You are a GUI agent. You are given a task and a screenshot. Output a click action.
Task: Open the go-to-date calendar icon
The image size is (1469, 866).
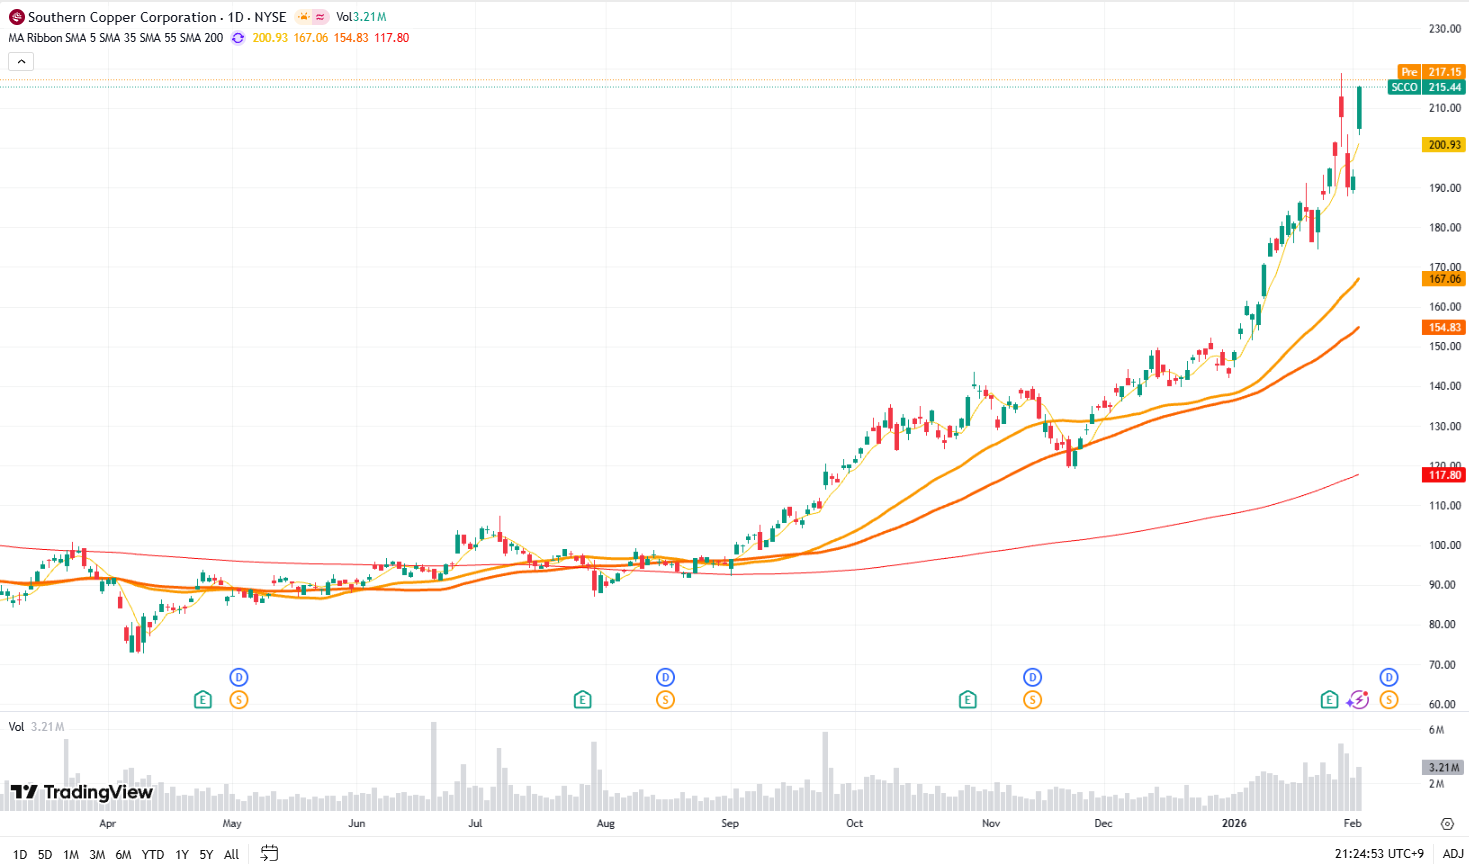point(269,853)
